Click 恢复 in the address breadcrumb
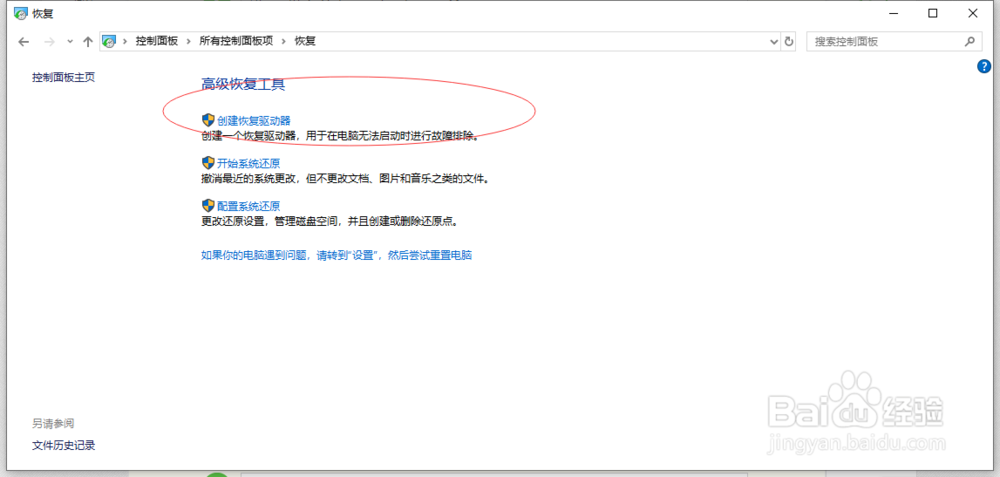Image resolution: width=1000 pixels, height=477 pixels. tap(305, 41)
